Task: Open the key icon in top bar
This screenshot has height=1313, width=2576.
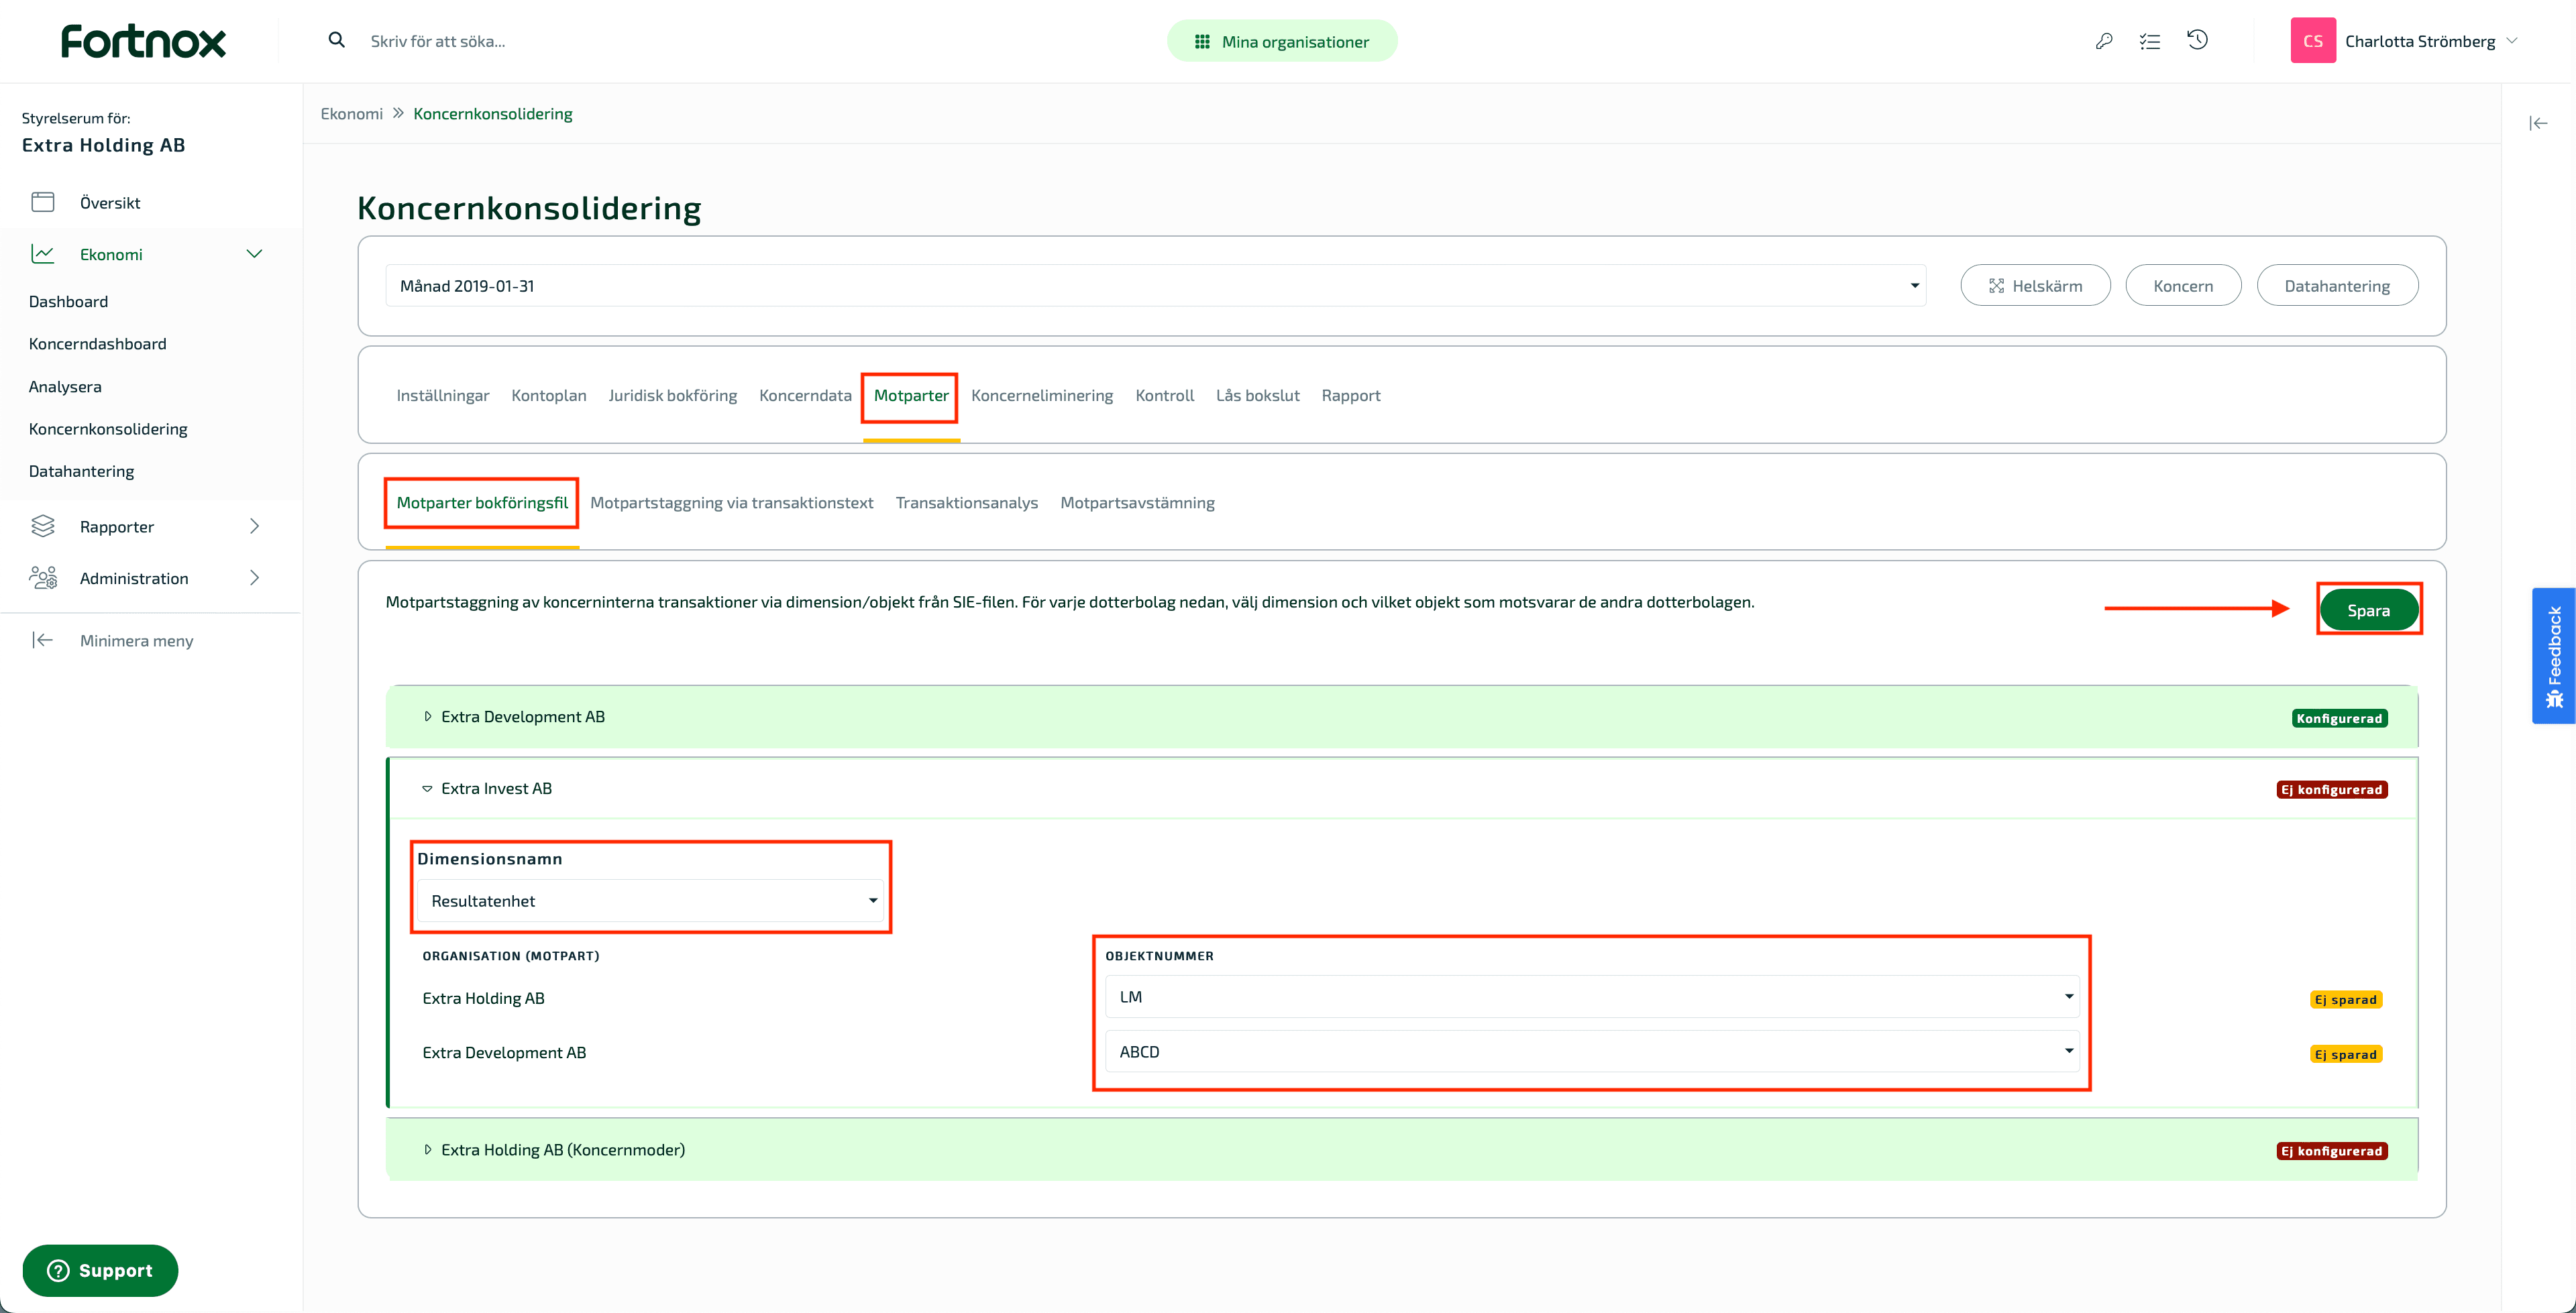Action: 2104,41
